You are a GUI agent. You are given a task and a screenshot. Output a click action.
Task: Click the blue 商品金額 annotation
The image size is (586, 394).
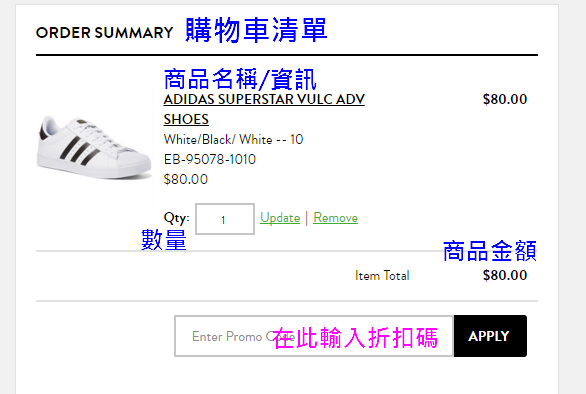click(490, 251)
